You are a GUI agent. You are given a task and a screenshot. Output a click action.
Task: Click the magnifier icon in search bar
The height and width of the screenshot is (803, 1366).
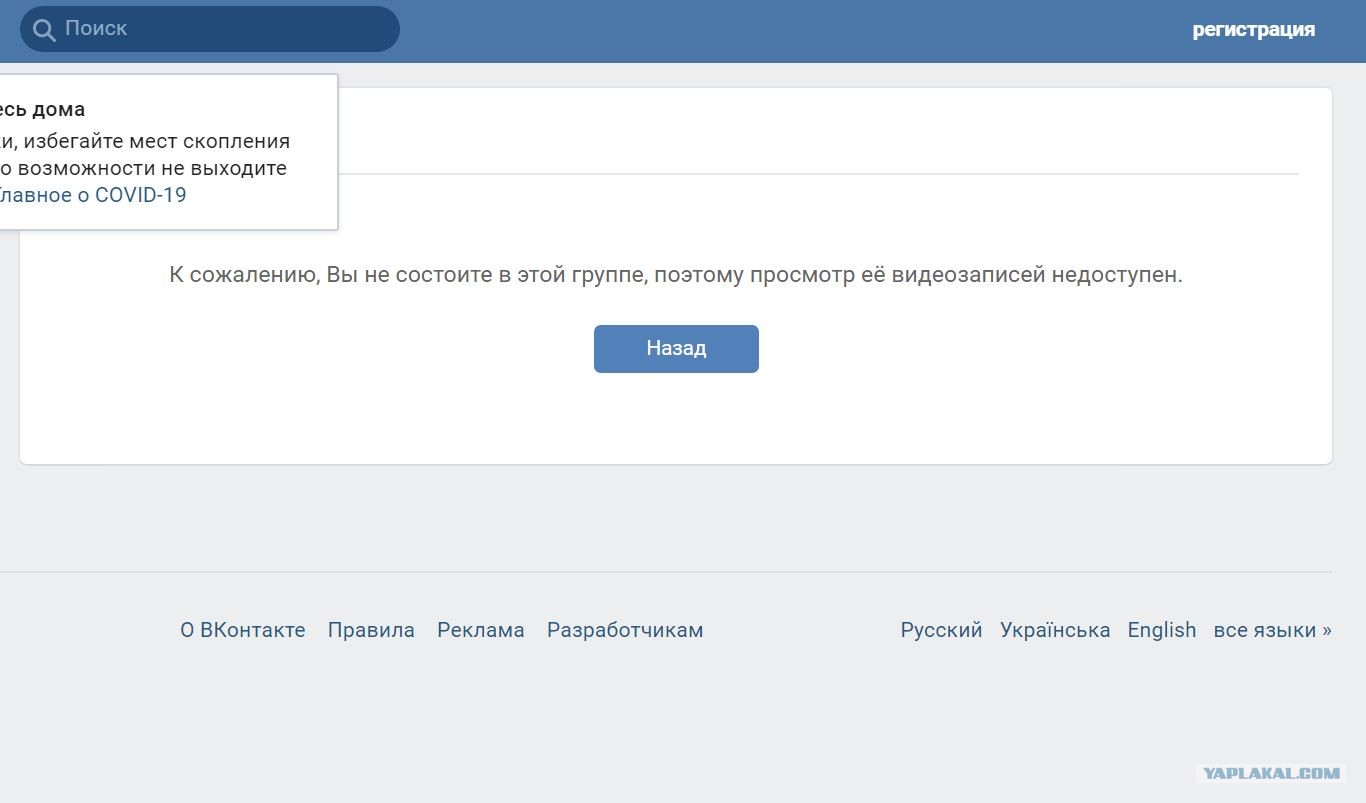click(44, 30)
